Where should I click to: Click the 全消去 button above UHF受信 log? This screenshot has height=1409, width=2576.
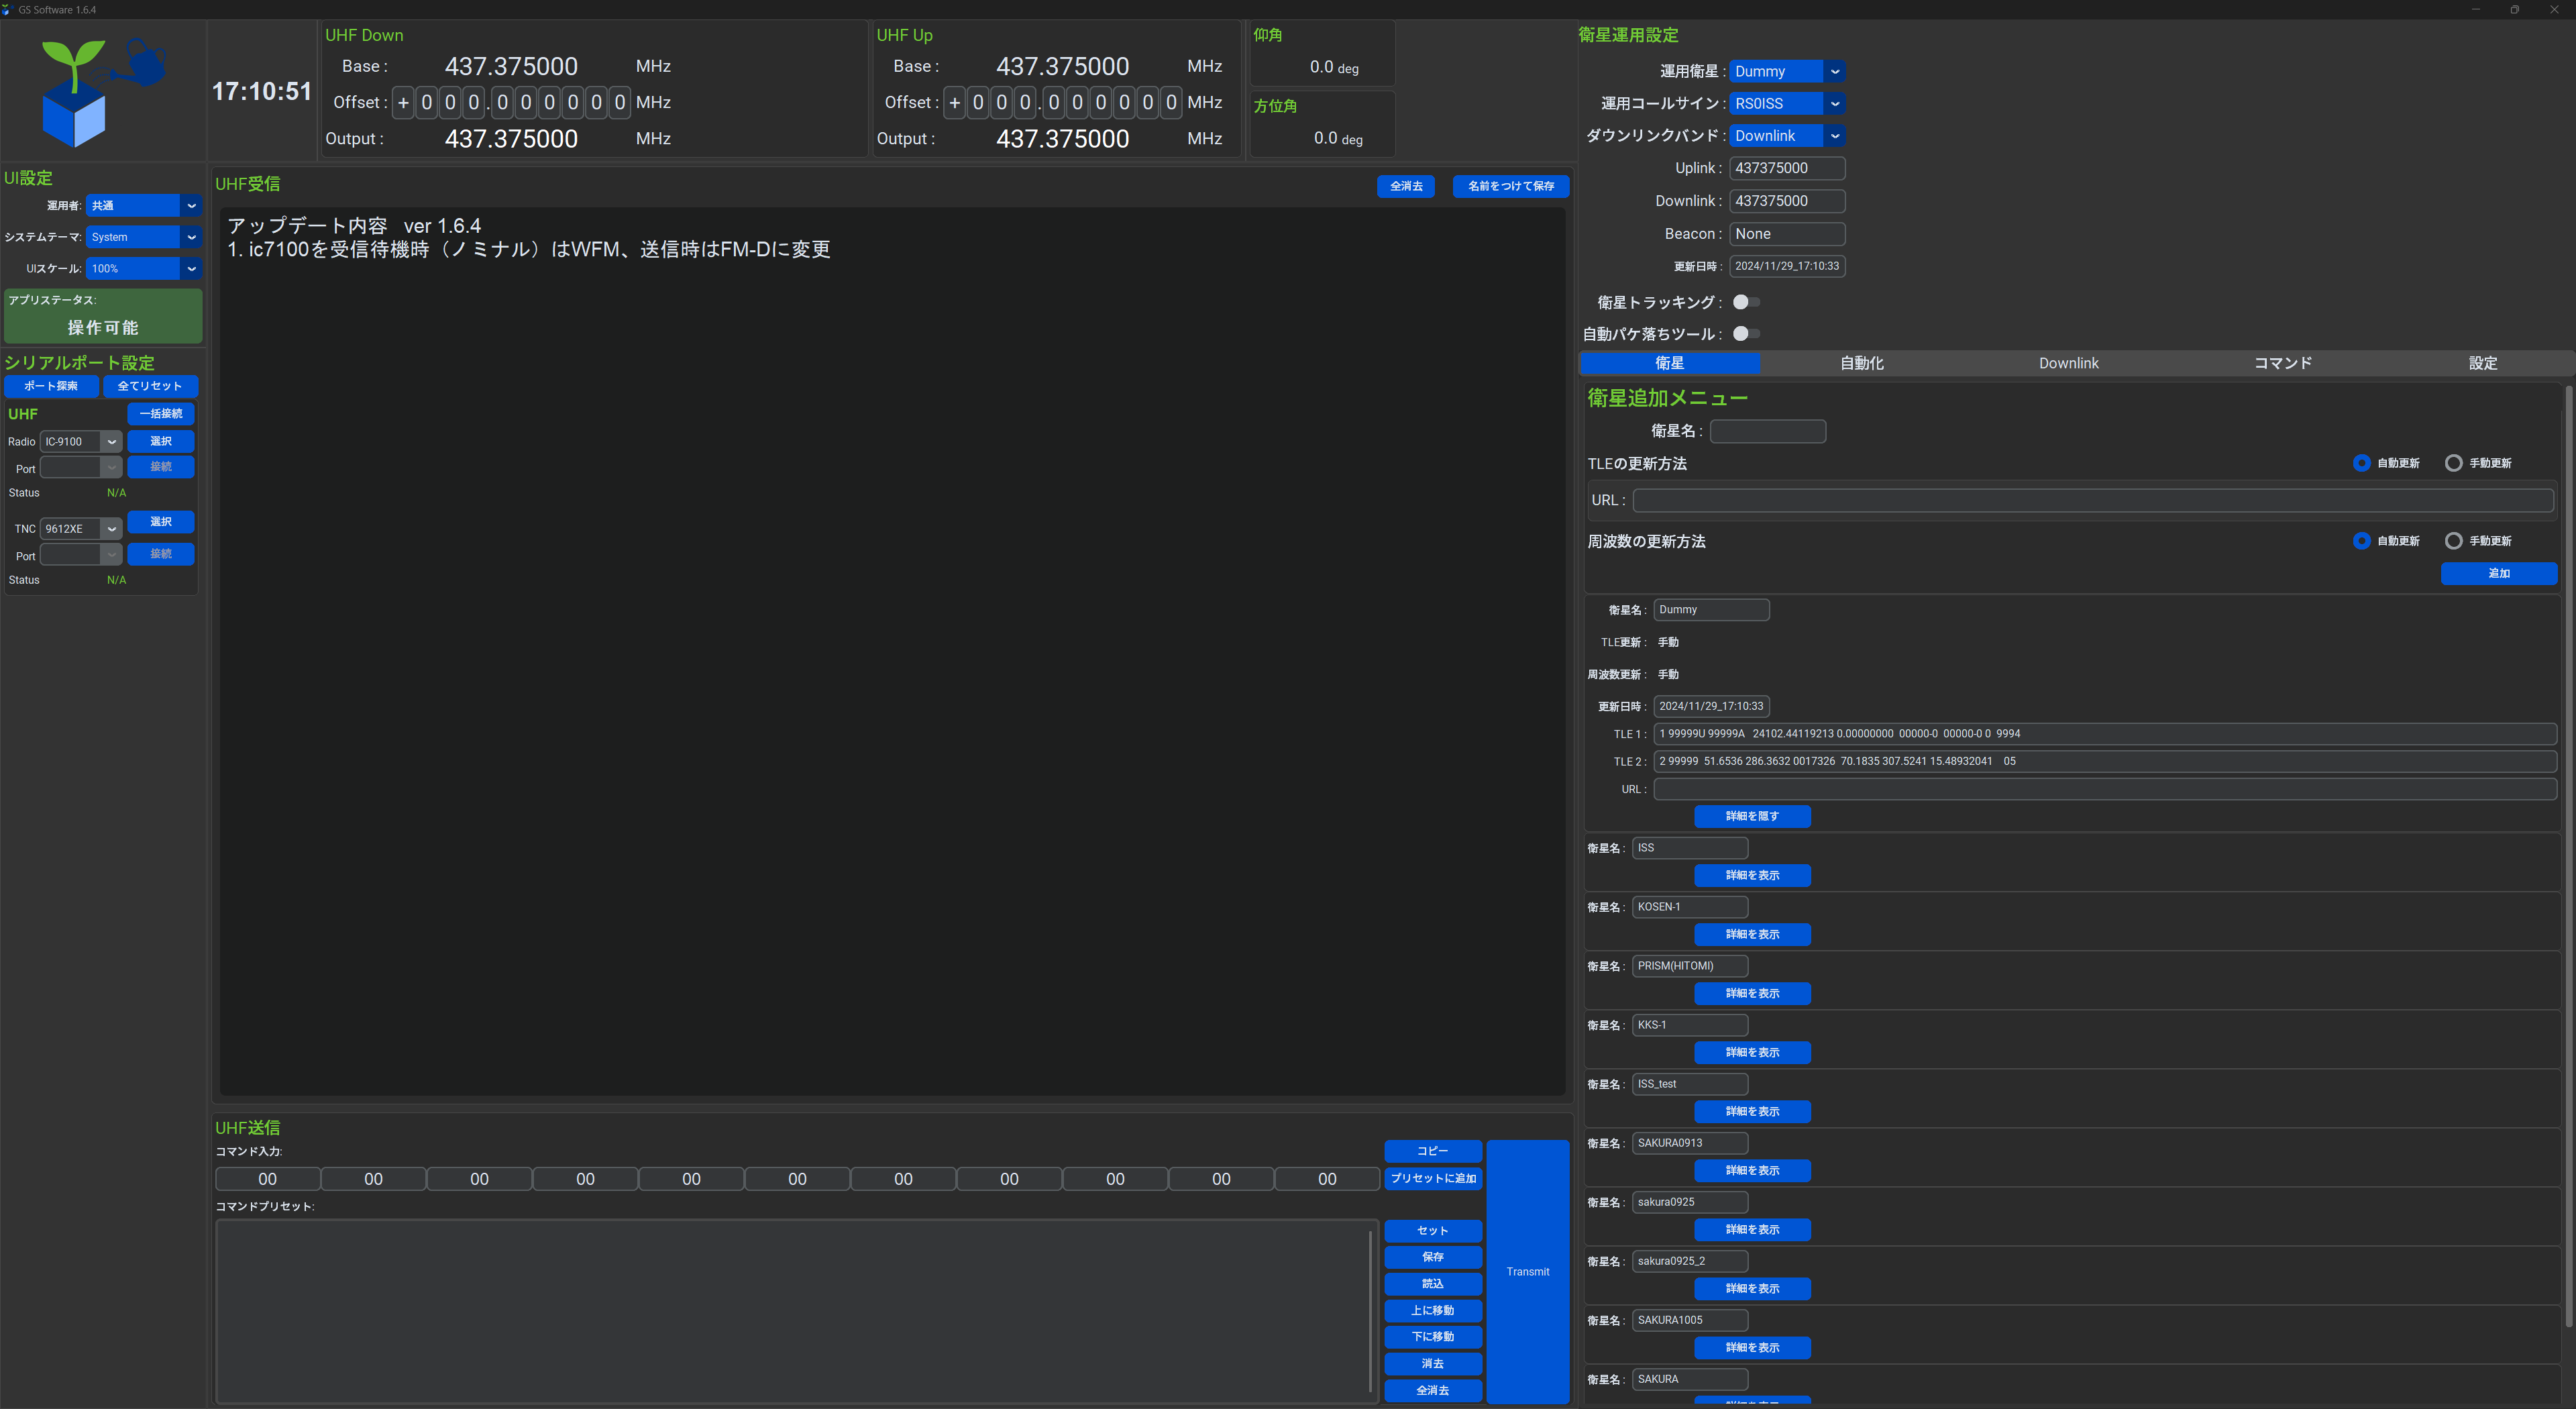1405,186
